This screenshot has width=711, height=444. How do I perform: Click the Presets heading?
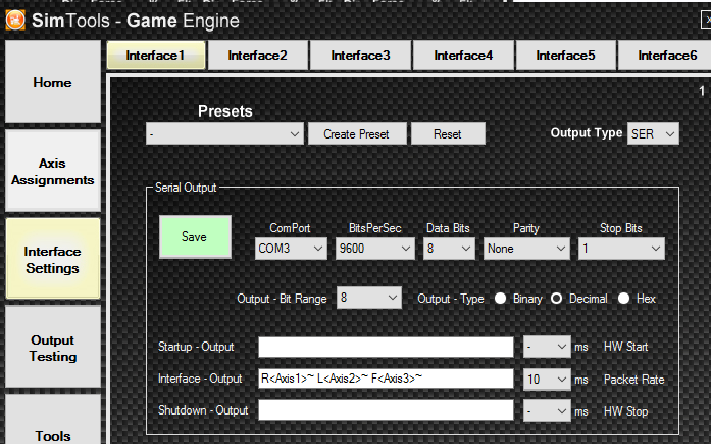click(225, 111)
